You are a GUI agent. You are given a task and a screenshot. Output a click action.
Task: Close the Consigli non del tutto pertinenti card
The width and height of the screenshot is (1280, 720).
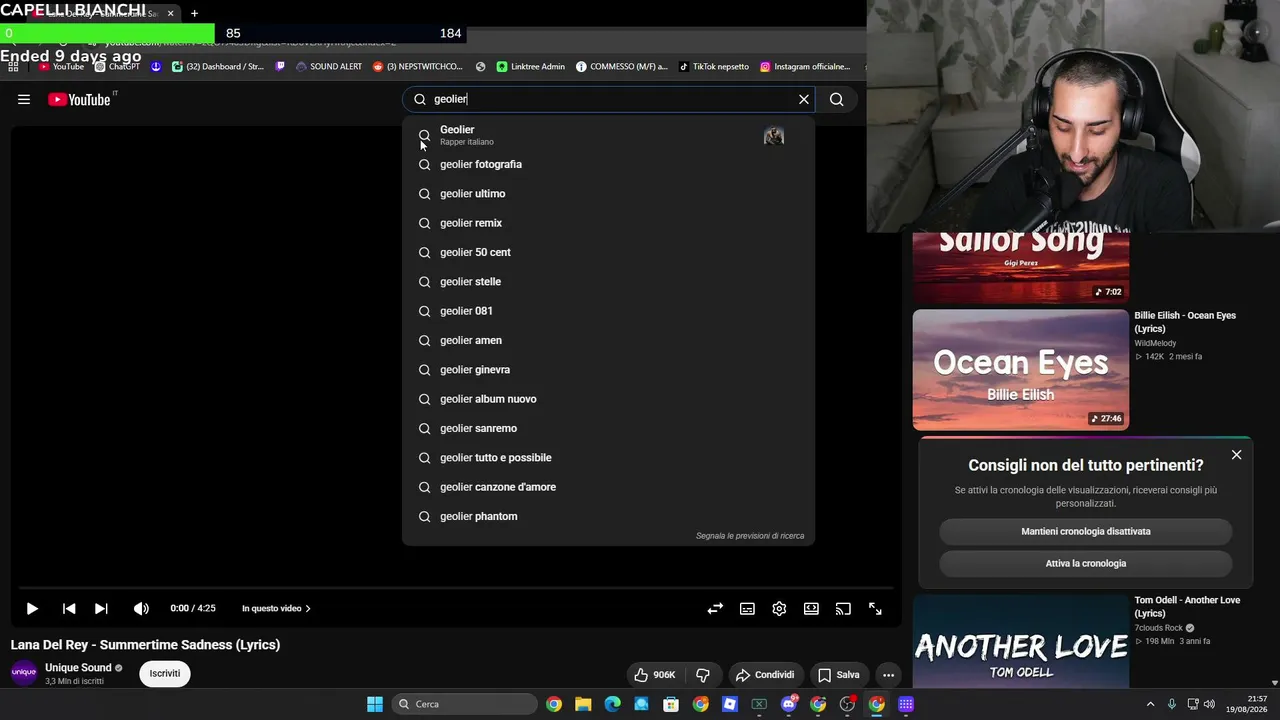click(1237, 455)
